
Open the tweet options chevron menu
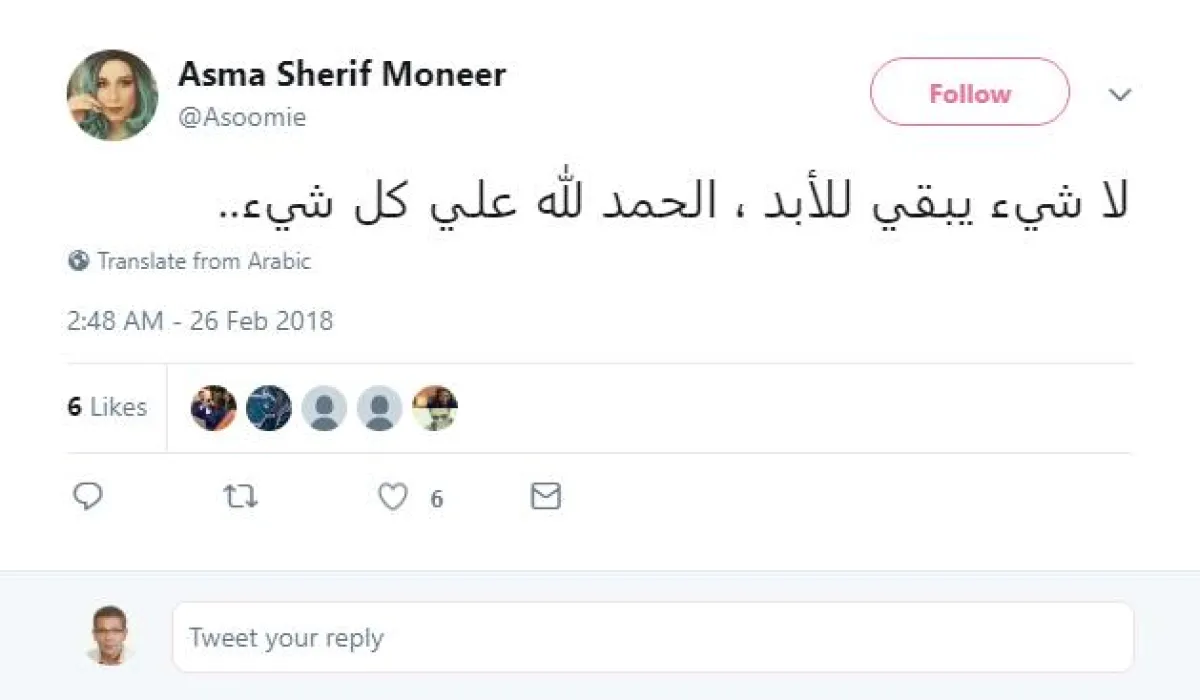pos(1120,95)
